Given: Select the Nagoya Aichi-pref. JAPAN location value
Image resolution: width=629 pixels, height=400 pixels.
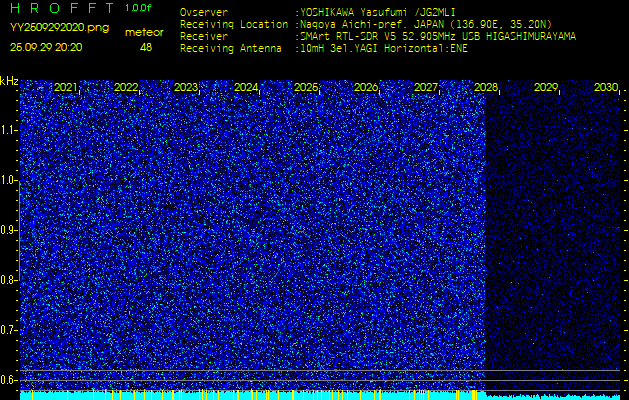Looking at the screenshot, I should point(426,24).
